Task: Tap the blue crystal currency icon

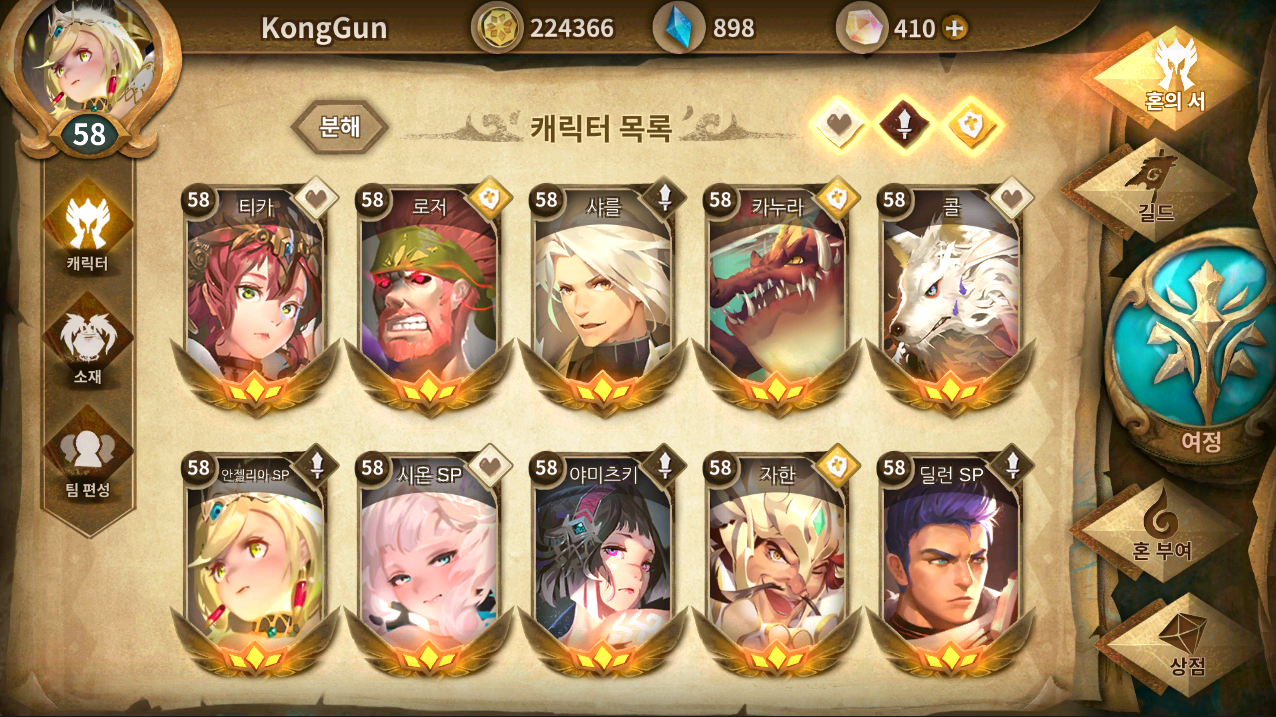Action: point(680,28)
